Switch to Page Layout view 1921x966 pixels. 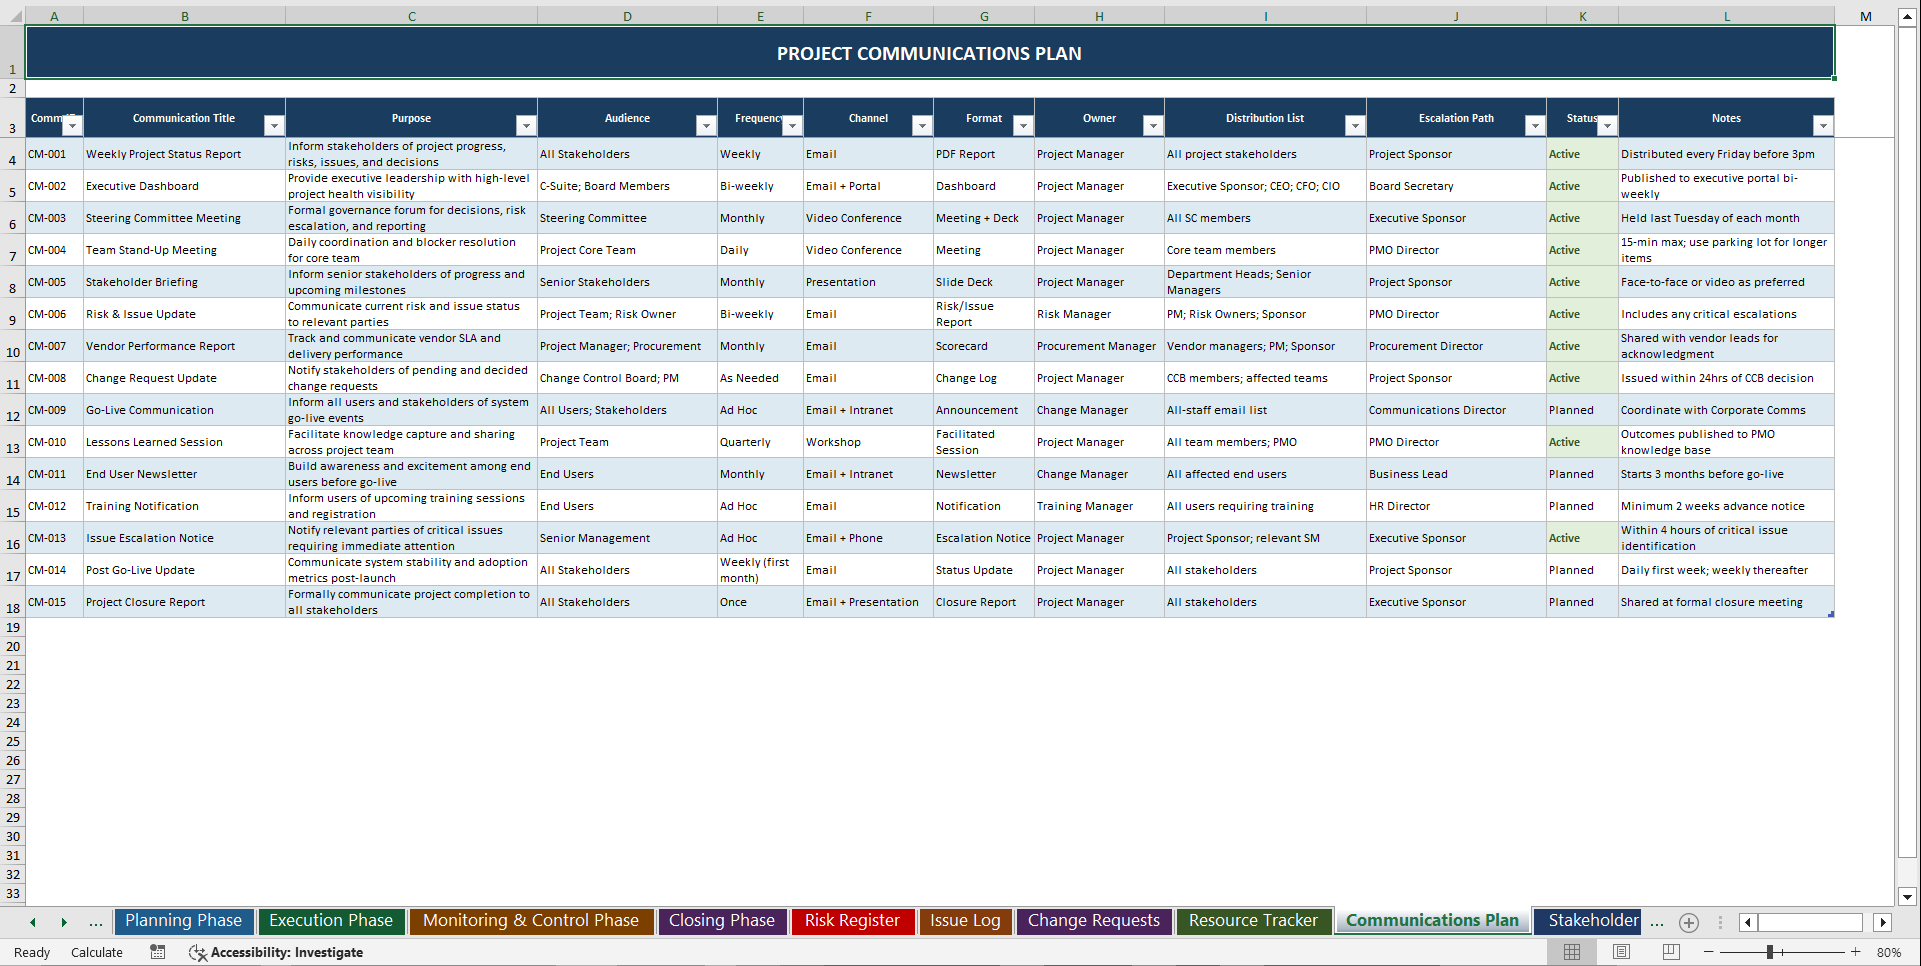coord(1621,952)
